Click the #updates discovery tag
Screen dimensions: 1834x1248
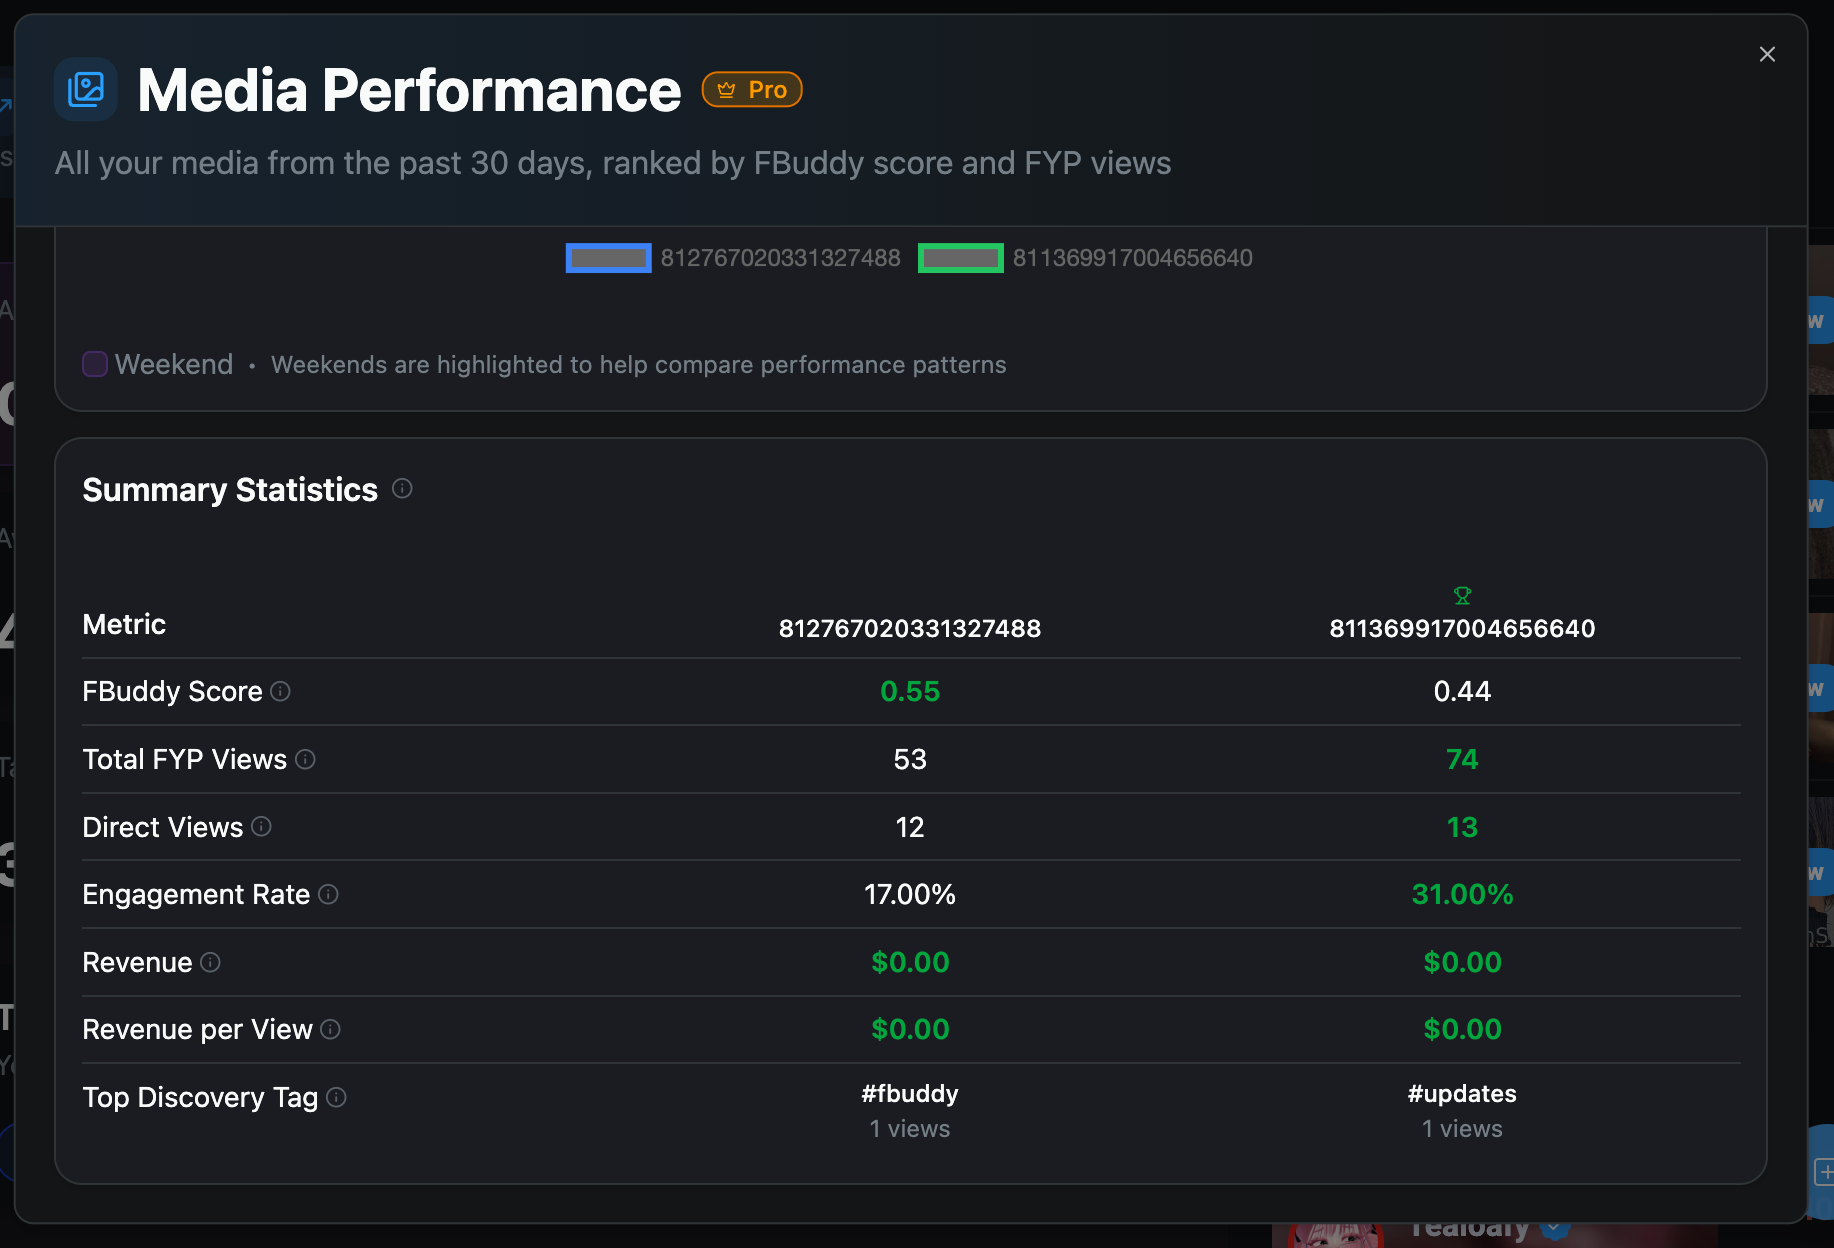(1462, 1094)
